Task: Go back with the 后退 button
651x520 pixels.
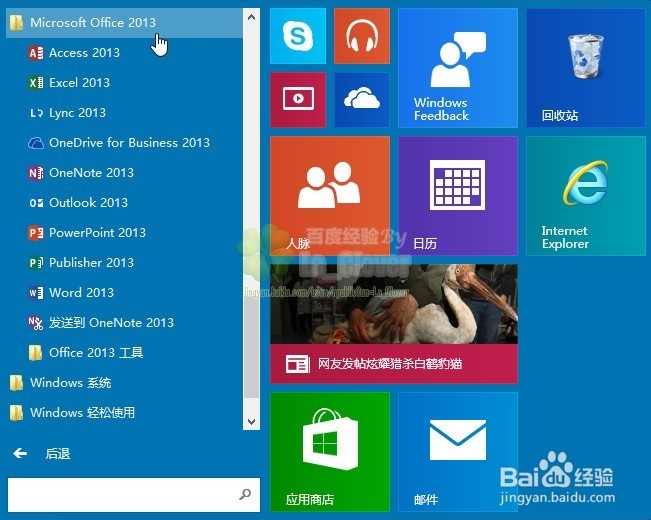Action: (41, 454)
